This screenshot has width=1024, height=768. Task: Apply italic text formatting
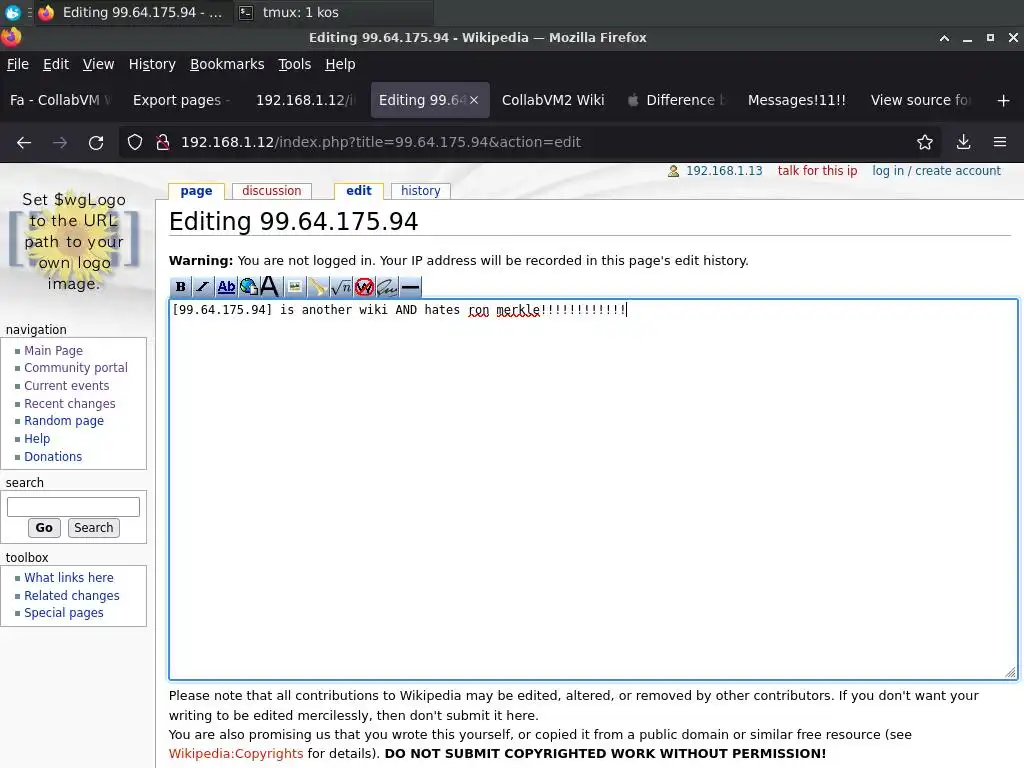(202, 287)
